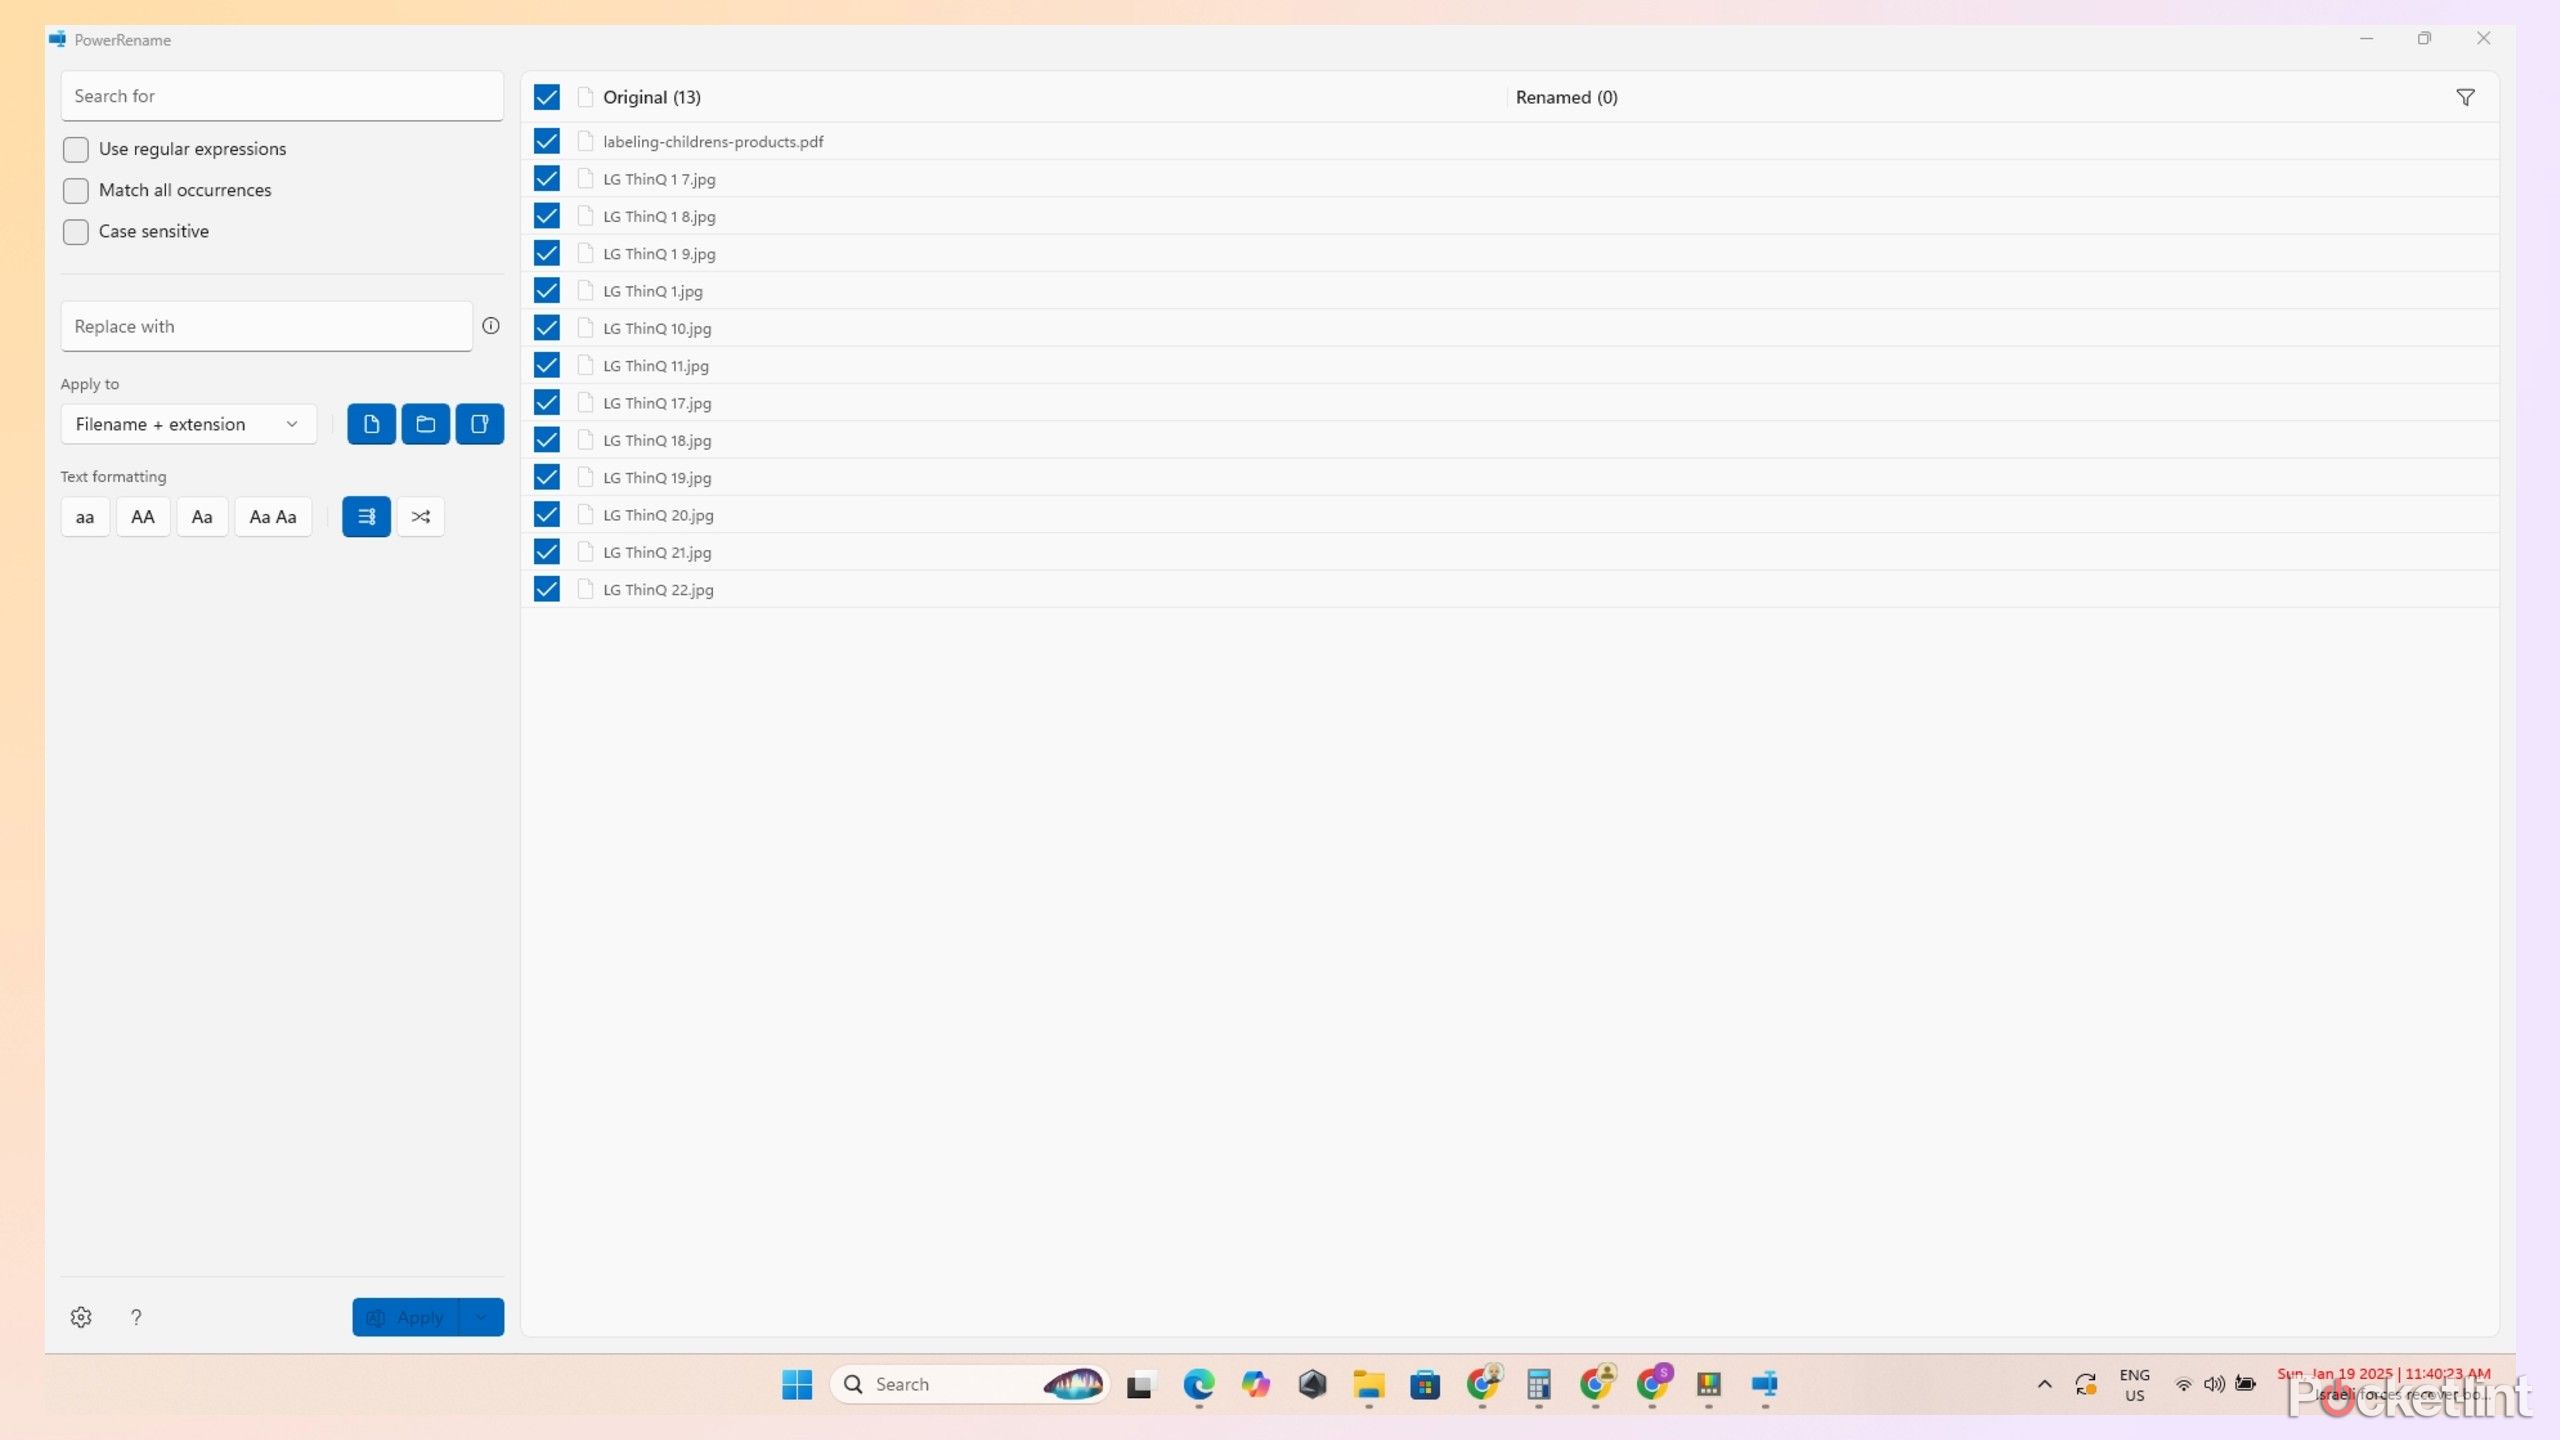Toggle 'Case sensitive' checkbox
The width and height of the screenshot is (2560, 1440).
tap(74, 230)
